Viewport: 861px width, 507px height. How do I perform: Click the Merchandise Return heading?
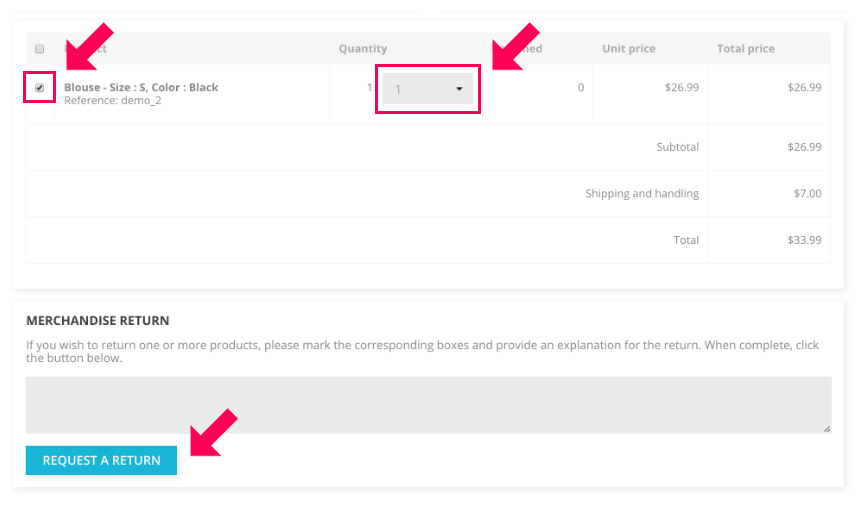(98, 321)
